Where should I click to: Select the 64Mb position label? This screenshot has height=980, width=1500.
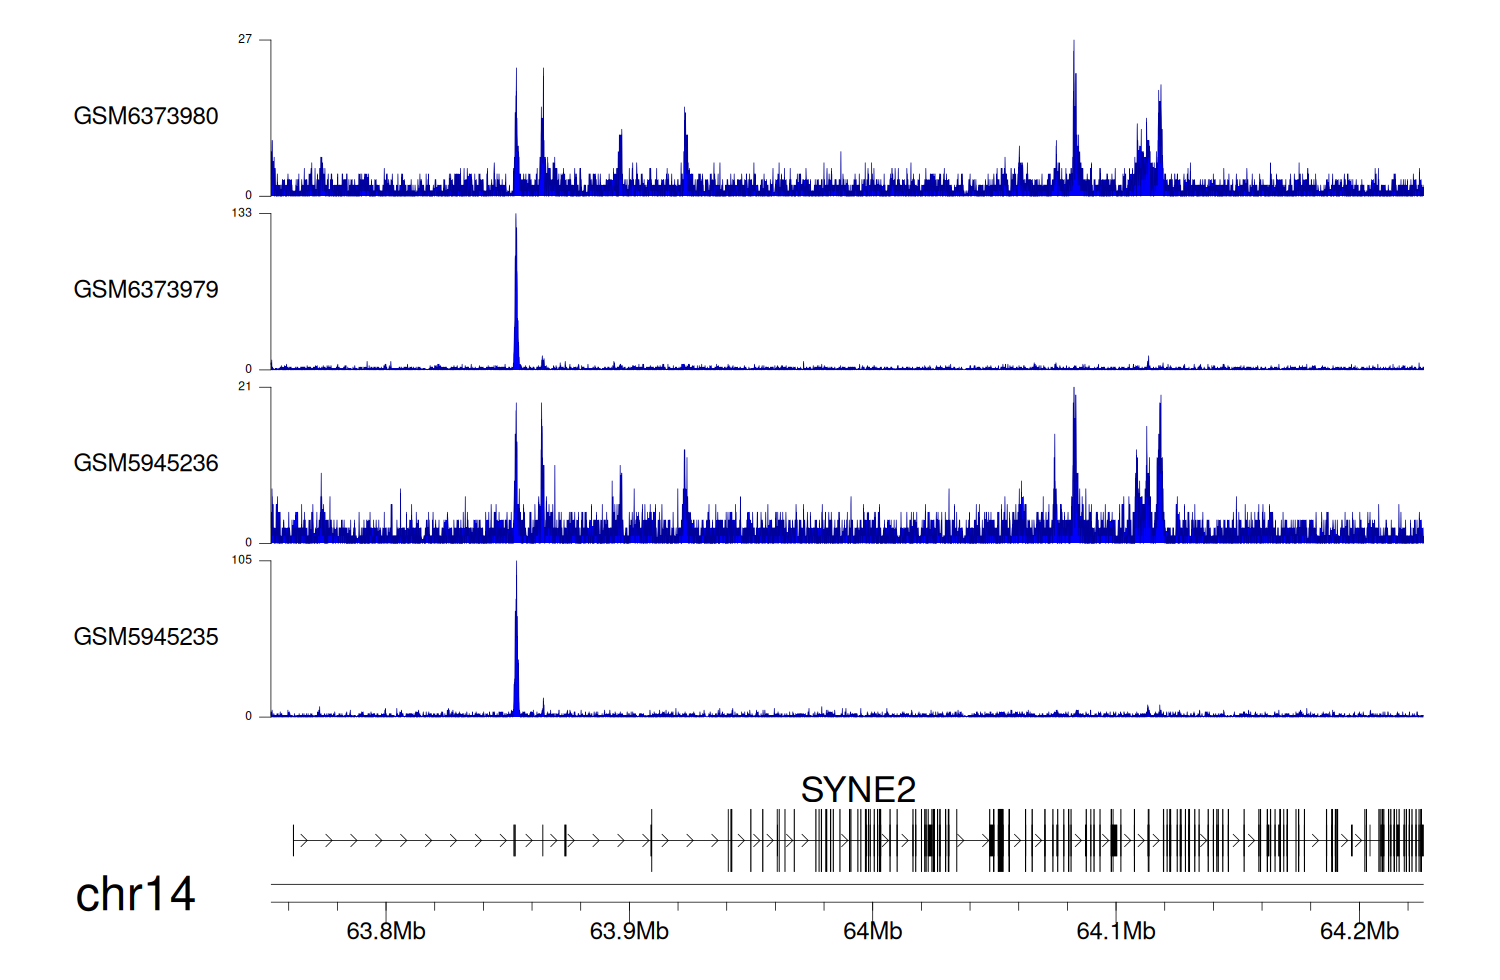[872, 931]
